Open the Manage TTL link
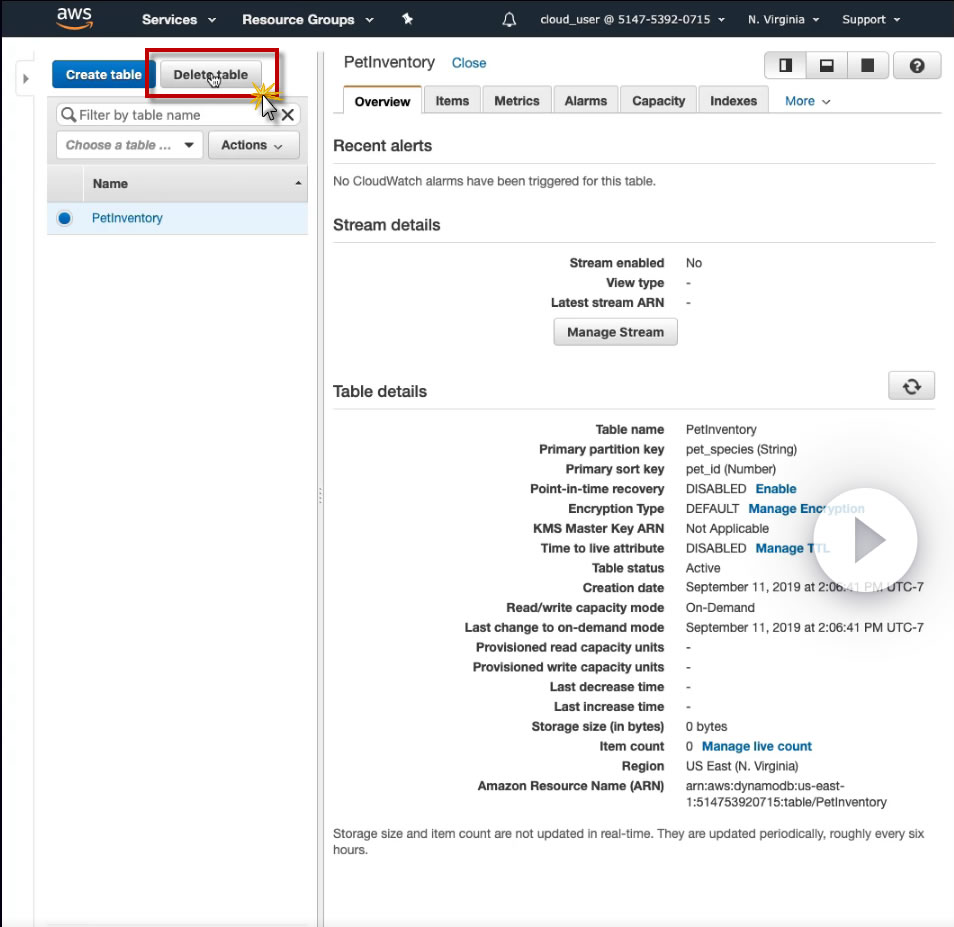954x927 pixels. point(792,548)
